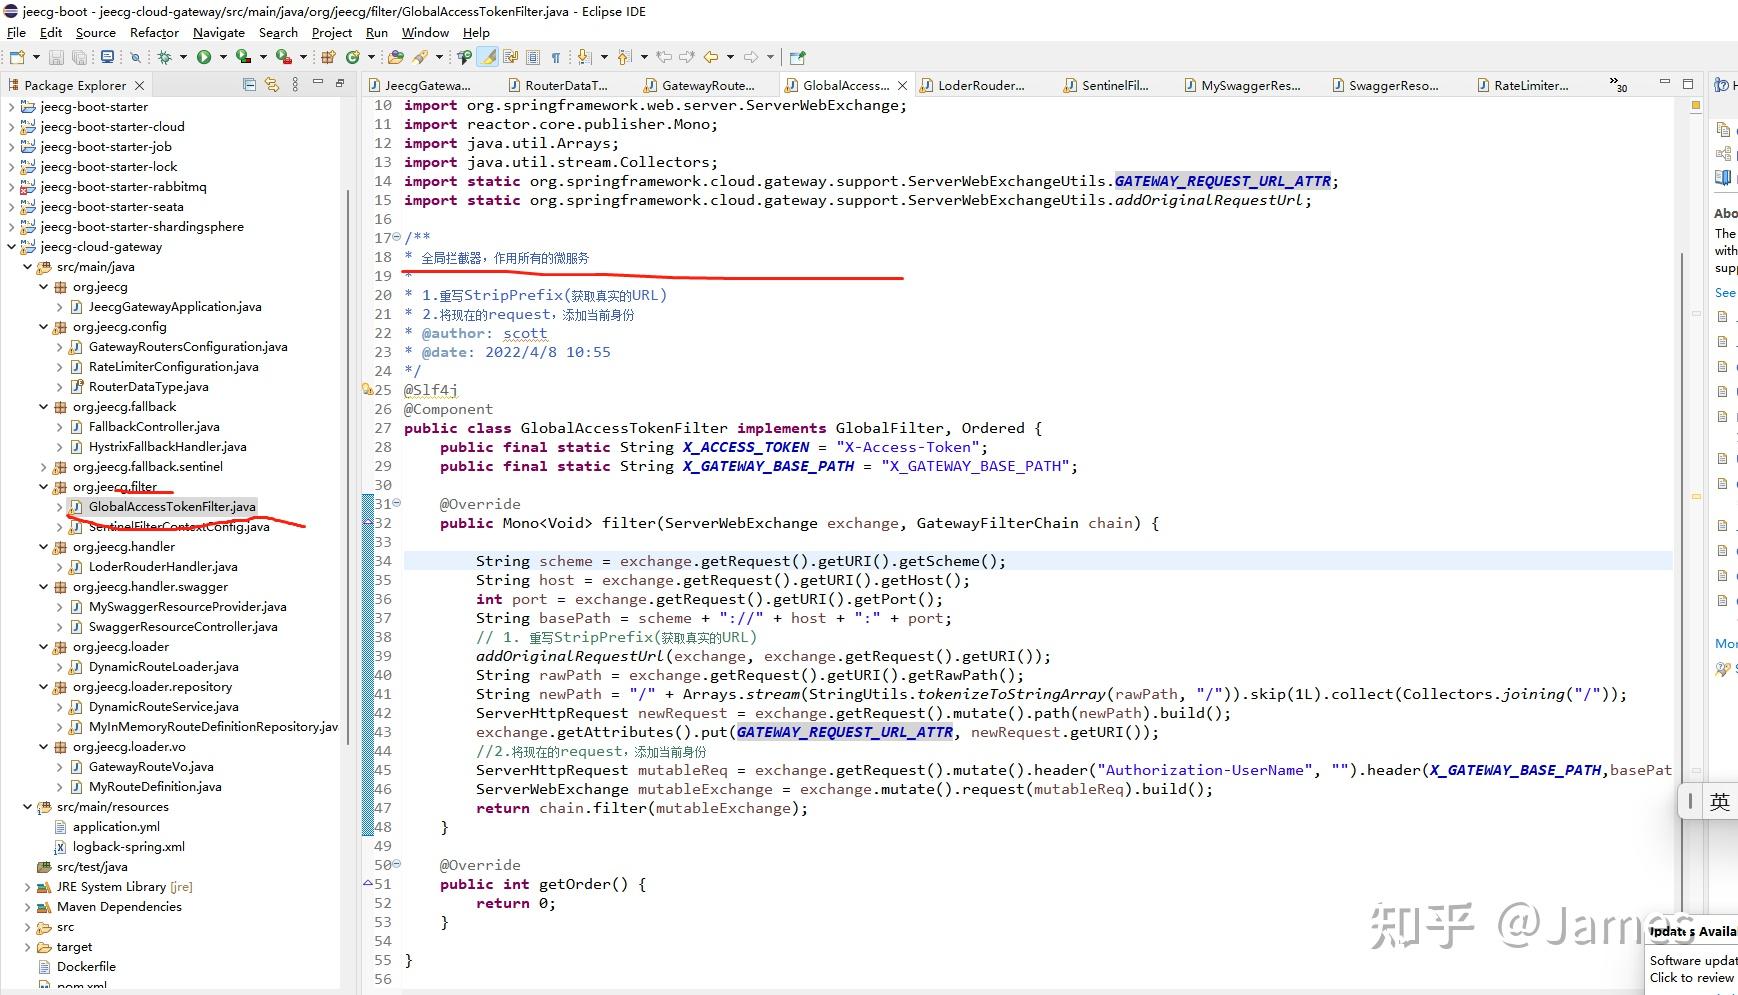Click the Help view person icon

tap(1722, 85)
